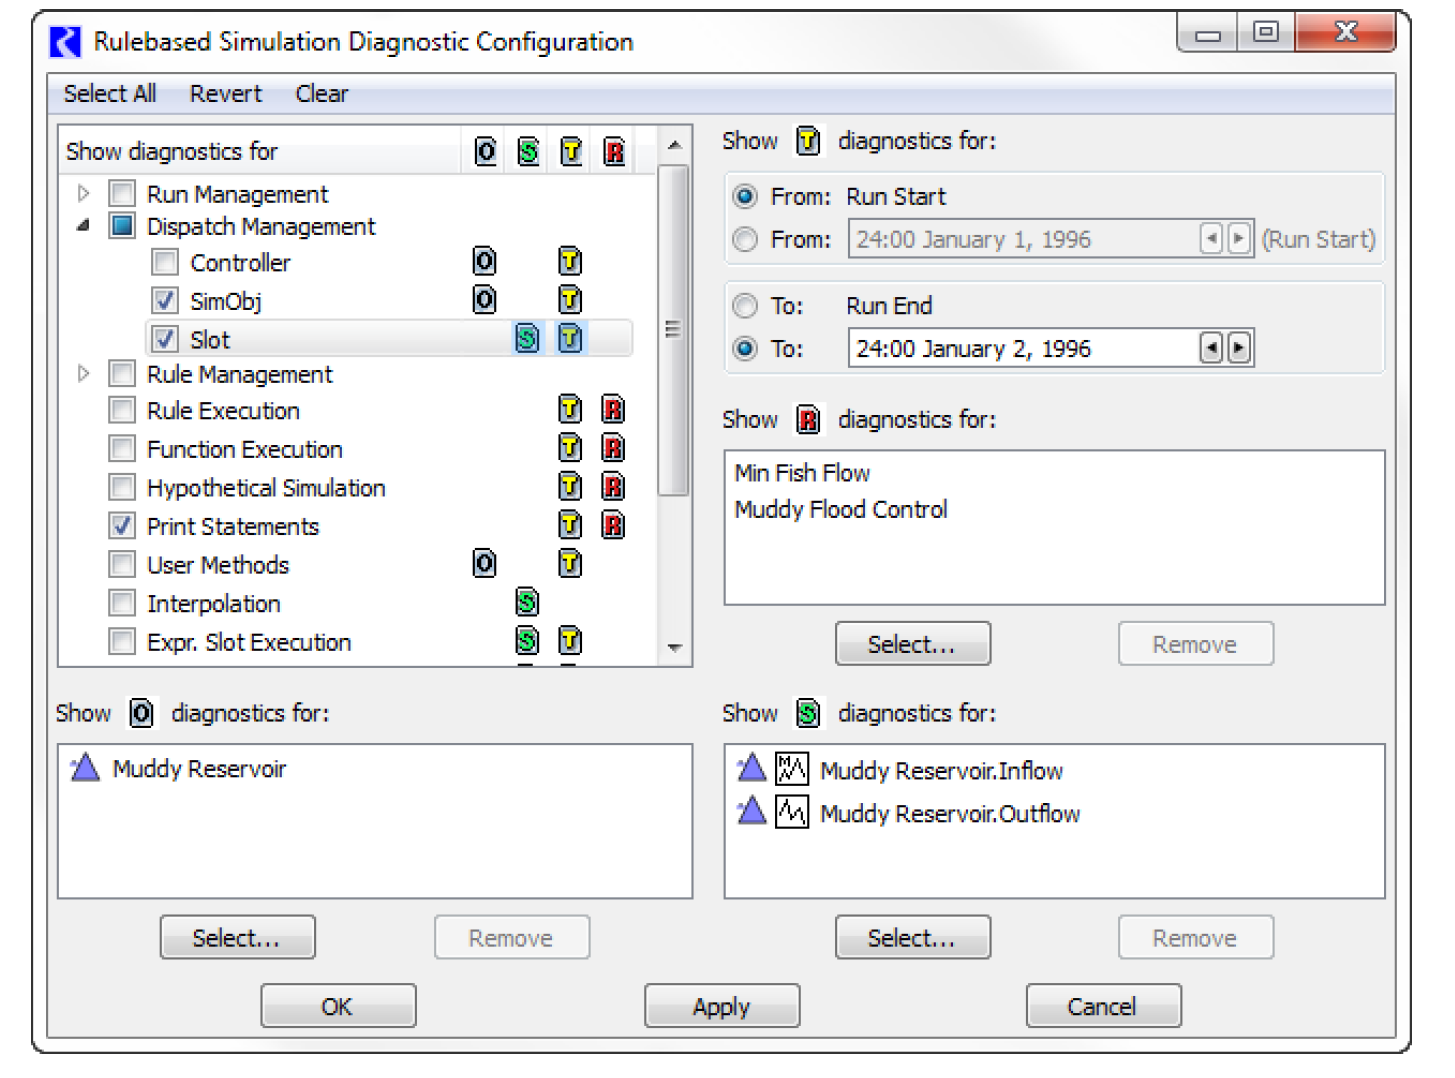Collapse the Dispatch Management node

(x=84, y=227)
